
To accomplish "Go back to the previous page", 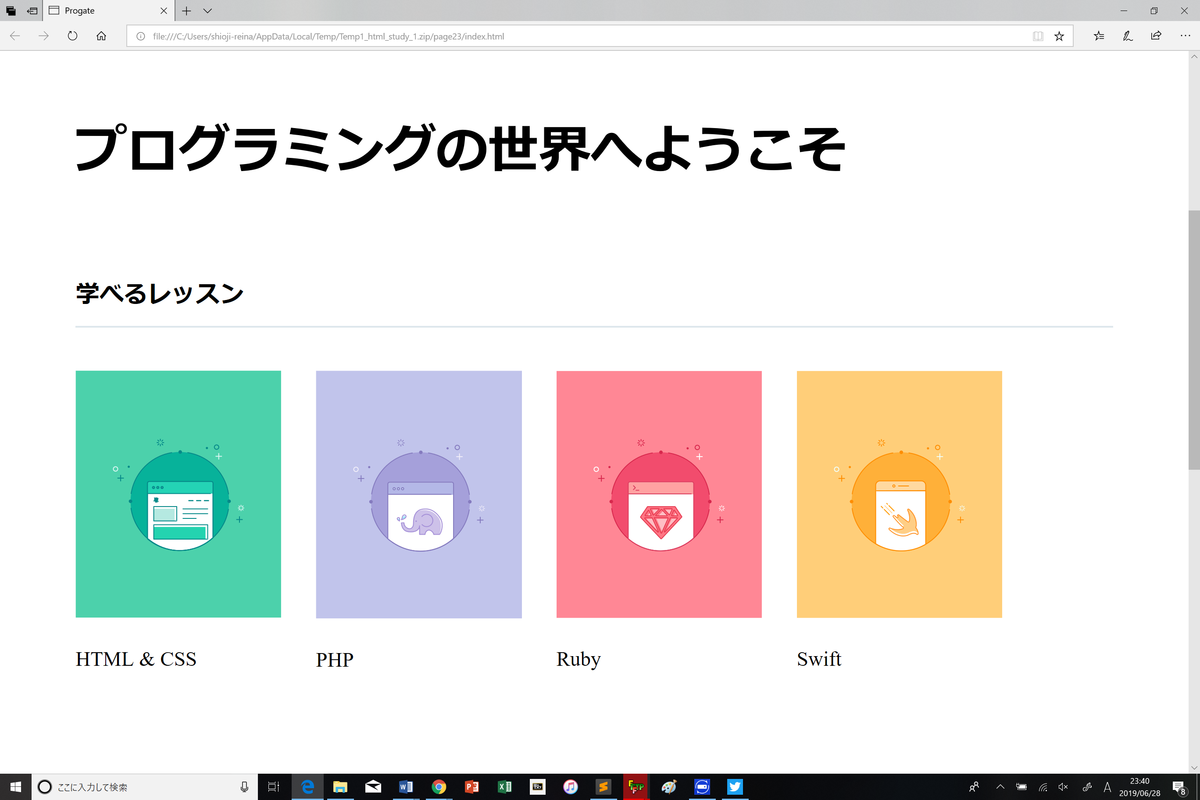I will [15, 36].
